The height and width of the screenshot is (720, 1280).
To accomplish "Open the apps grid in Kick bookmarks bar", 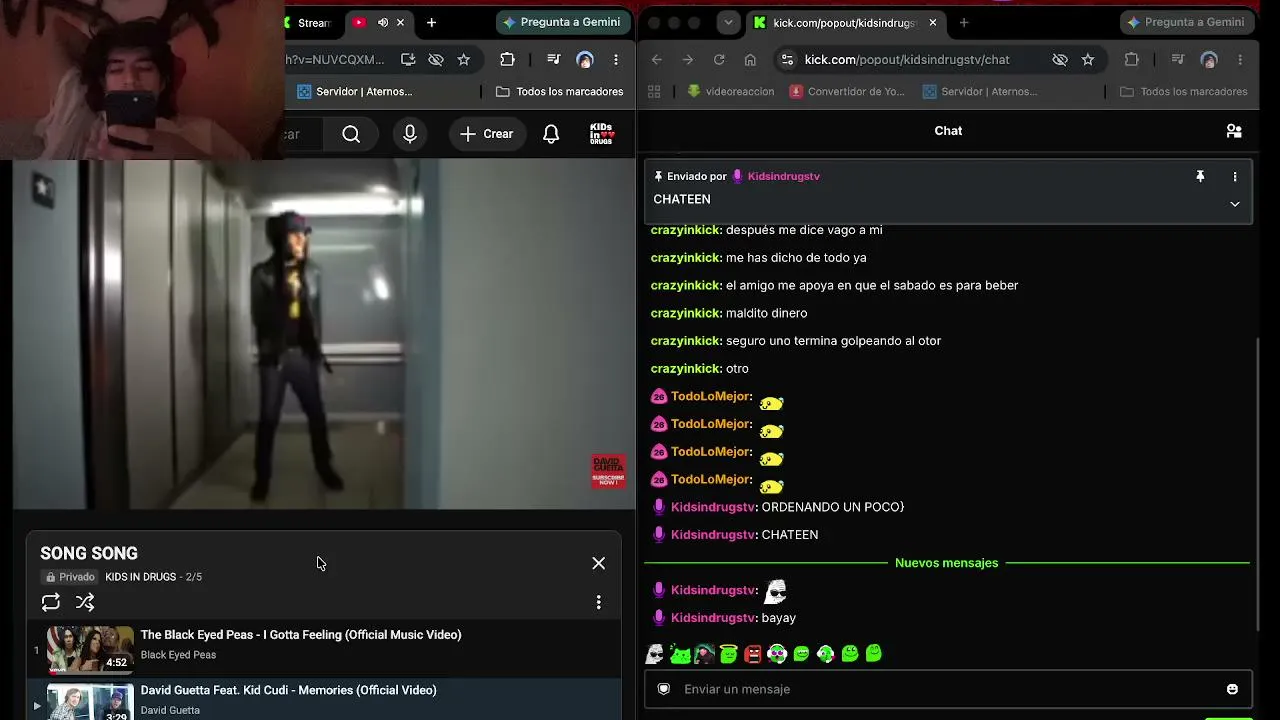I will point(654,92).
